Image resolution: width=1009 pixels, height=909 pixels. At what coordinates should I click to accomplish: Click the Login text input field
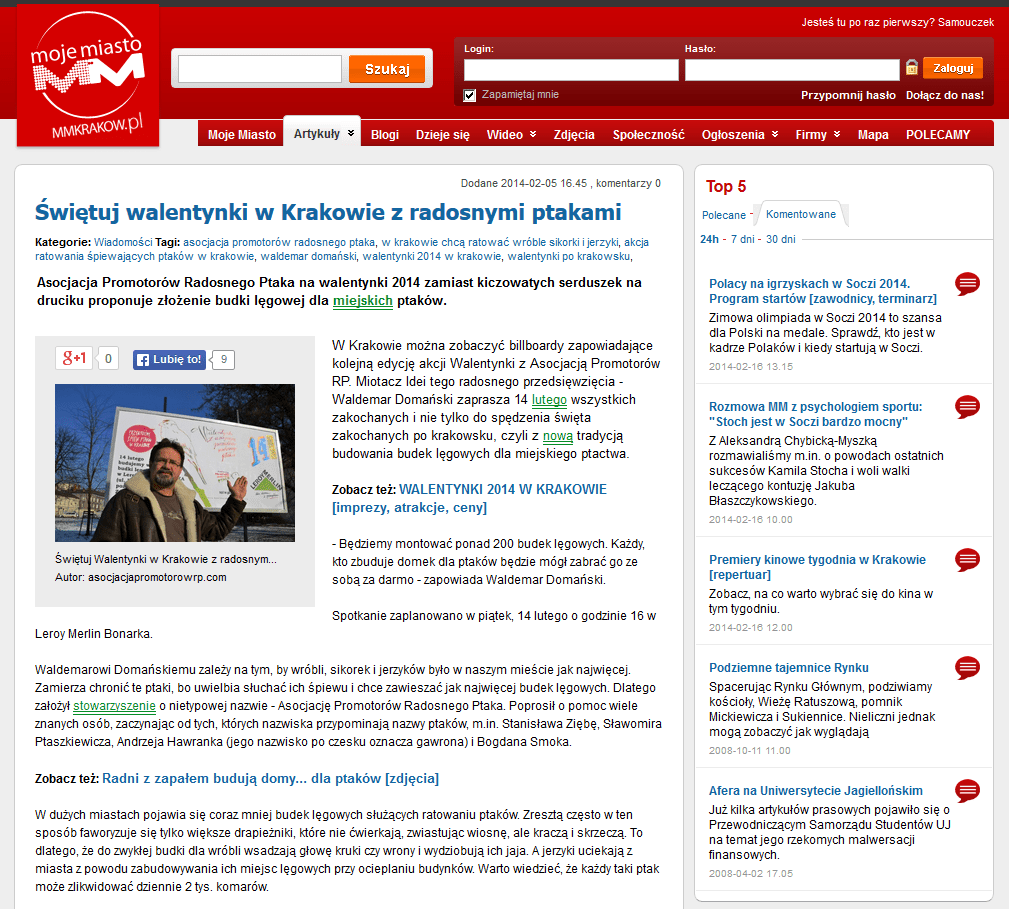571,70
